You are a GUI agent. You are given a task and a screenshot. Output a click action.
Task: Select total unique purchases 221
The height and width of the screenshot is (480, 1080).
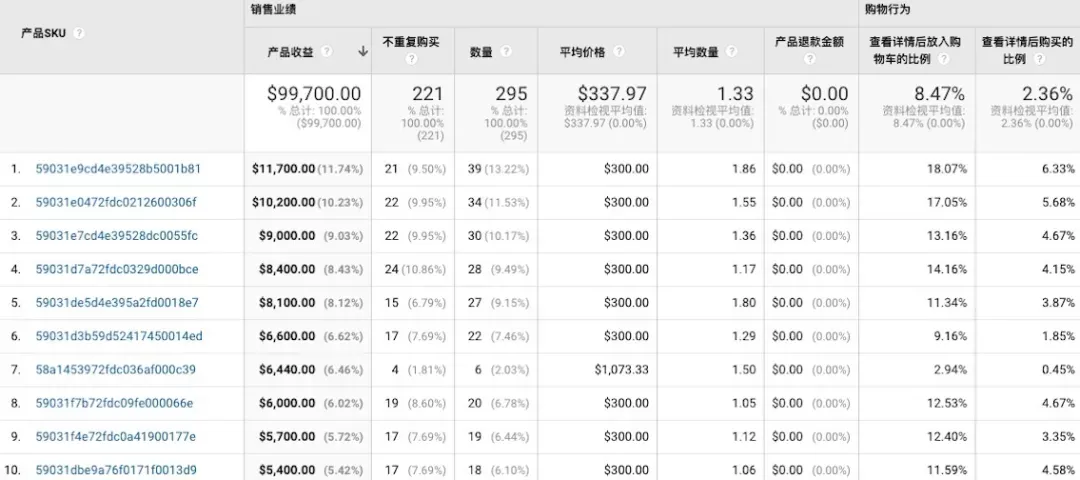coord(428,93)
